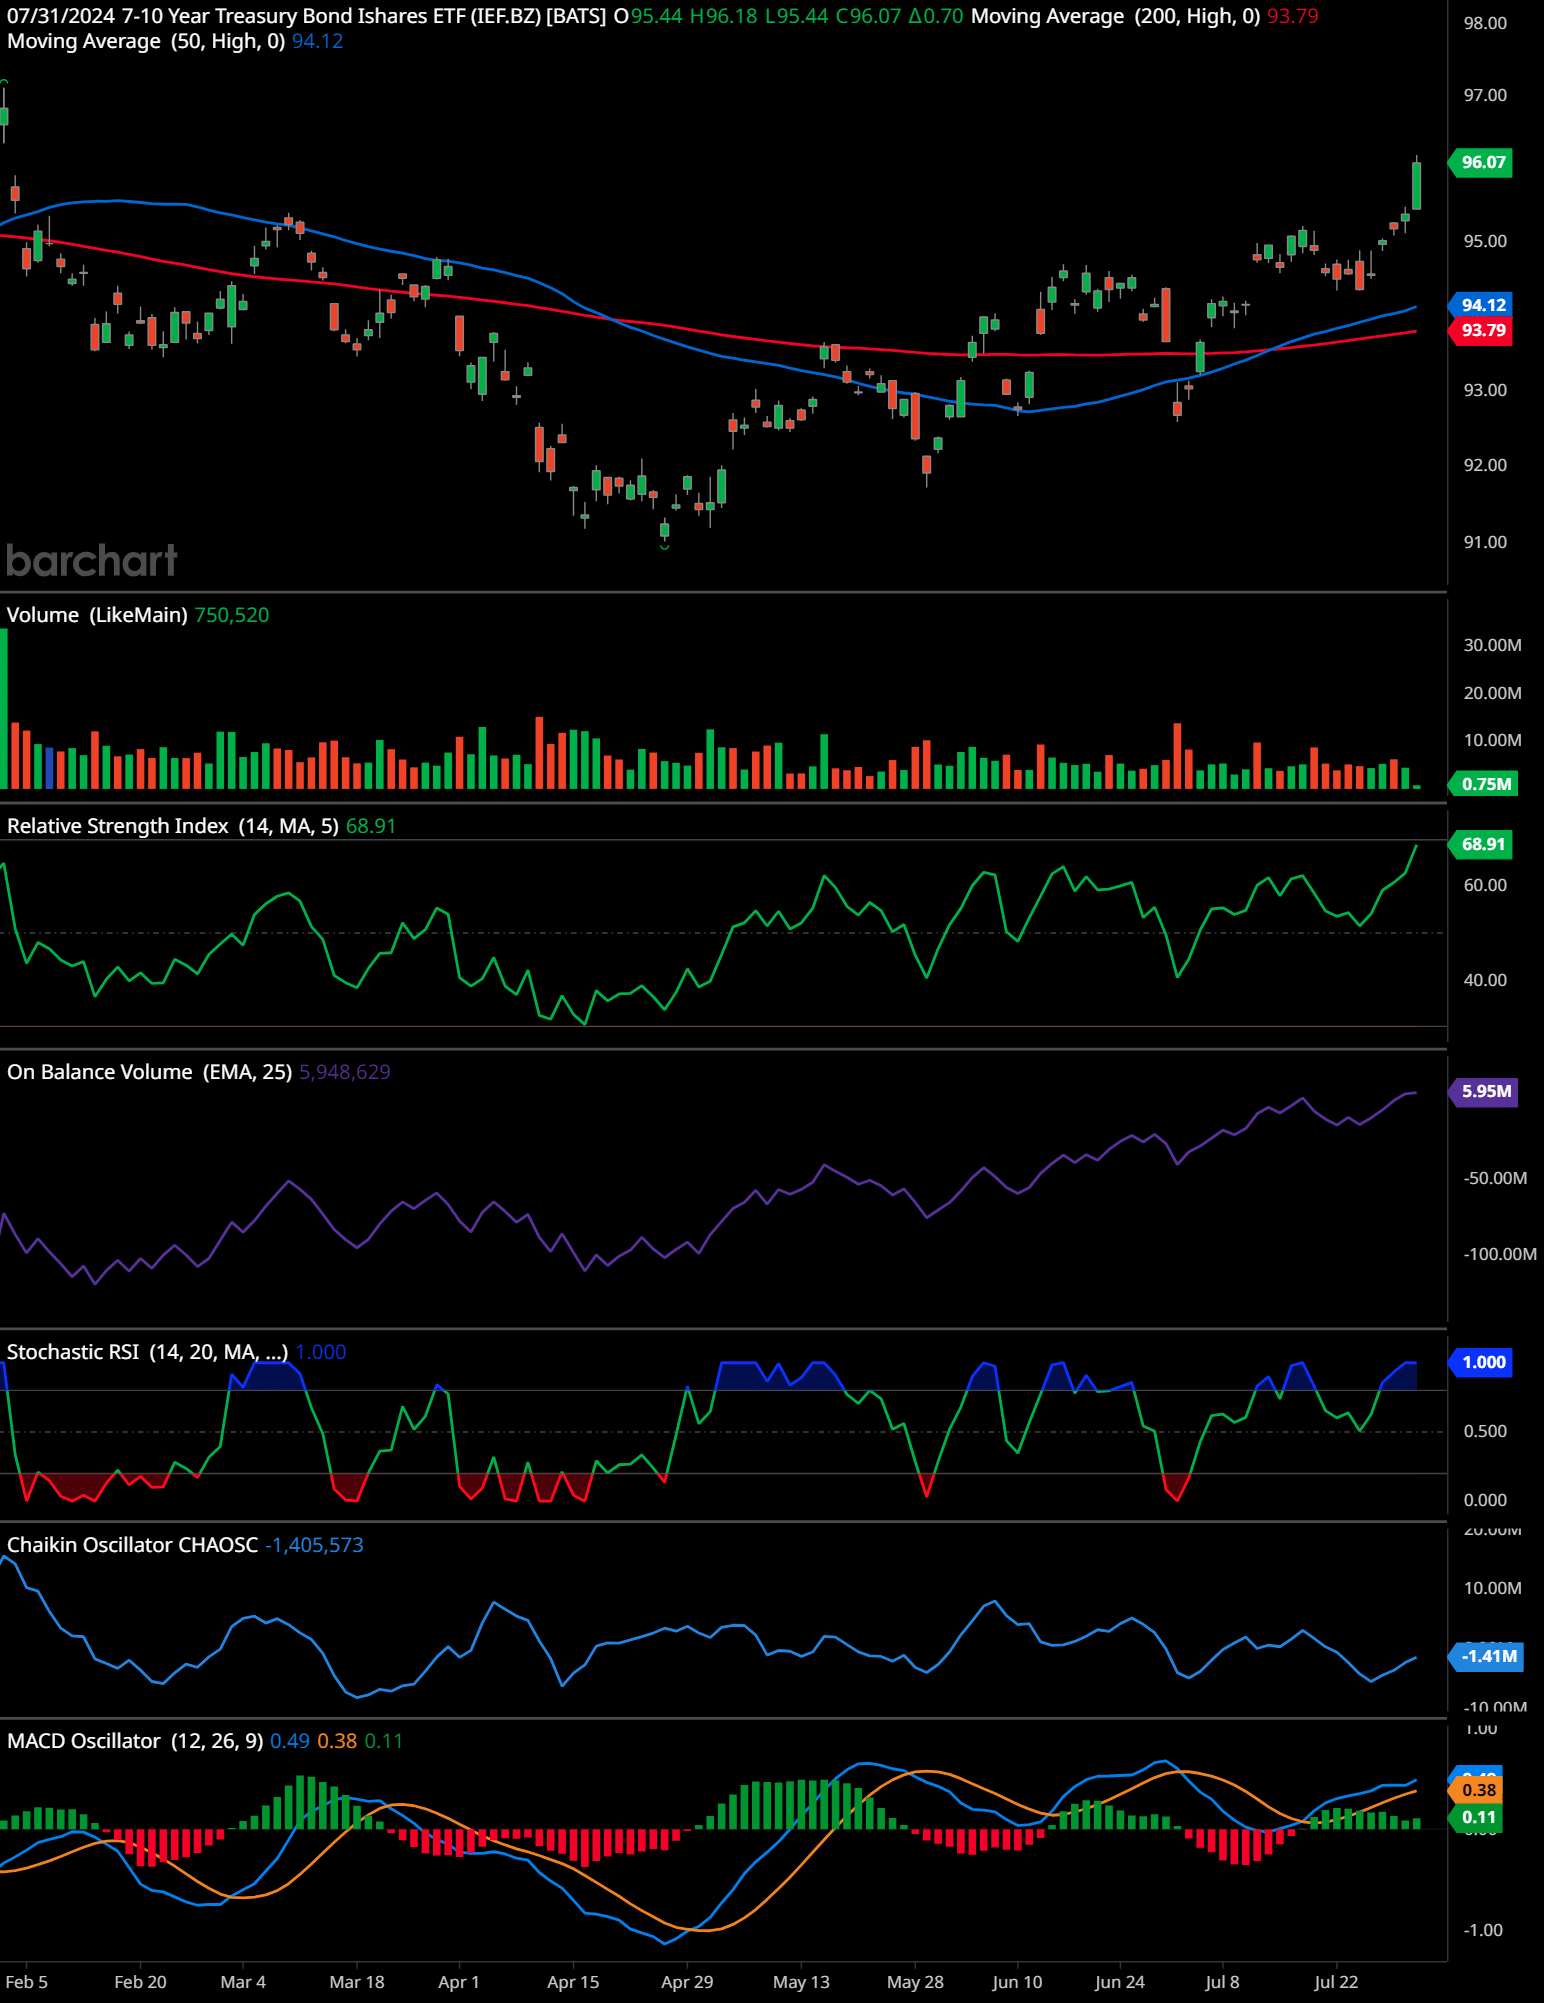Click the 1.000 Stochastic RSI value tag
The image size is (1544, 2003).
pos(1481,1362)
